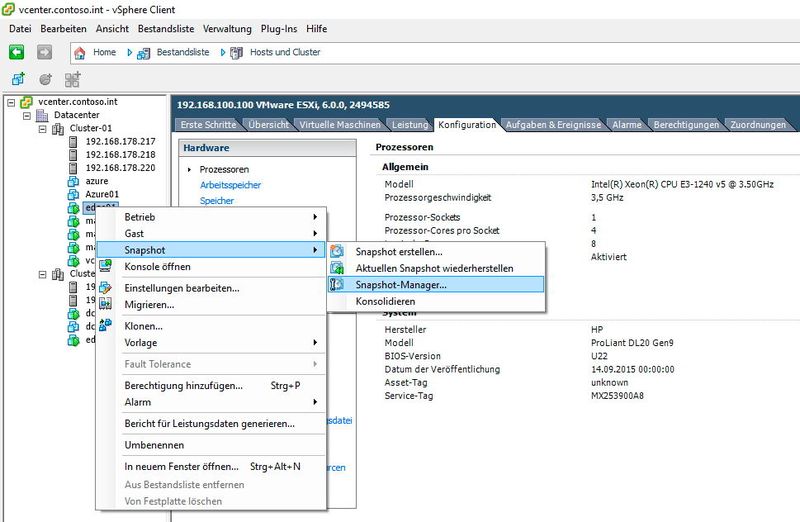Open the Gast submenu arrow
The image size is (800, 522).
pyautogui.click(x=315, y=233)
